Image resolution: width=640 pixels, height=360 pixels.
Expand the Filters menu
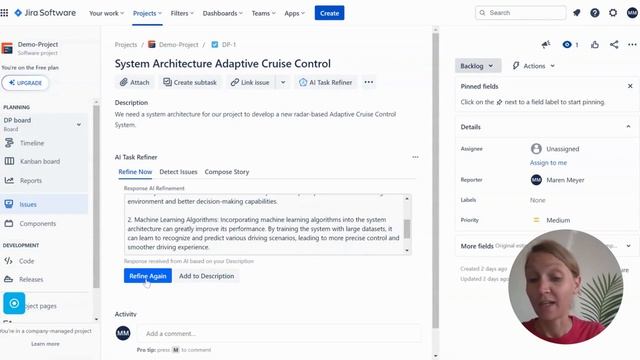[x=182, y=13]
